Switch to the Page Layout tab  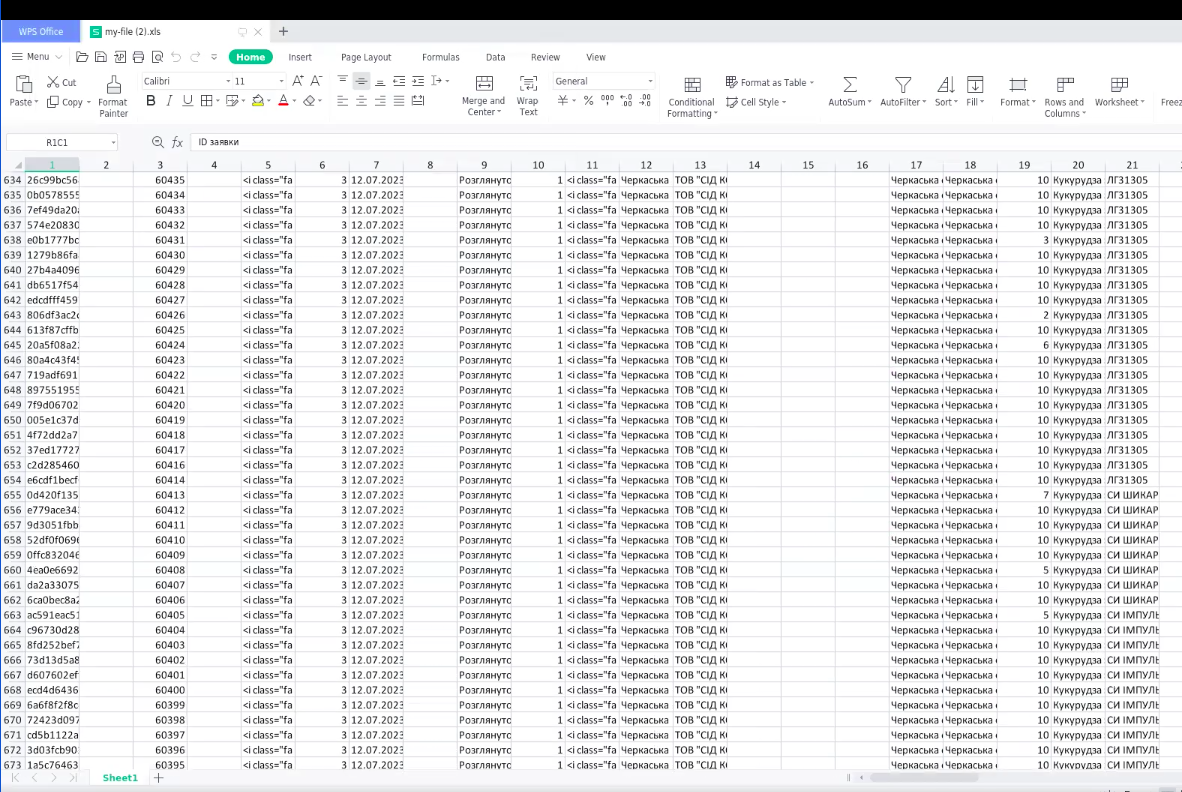click(366, 57)
